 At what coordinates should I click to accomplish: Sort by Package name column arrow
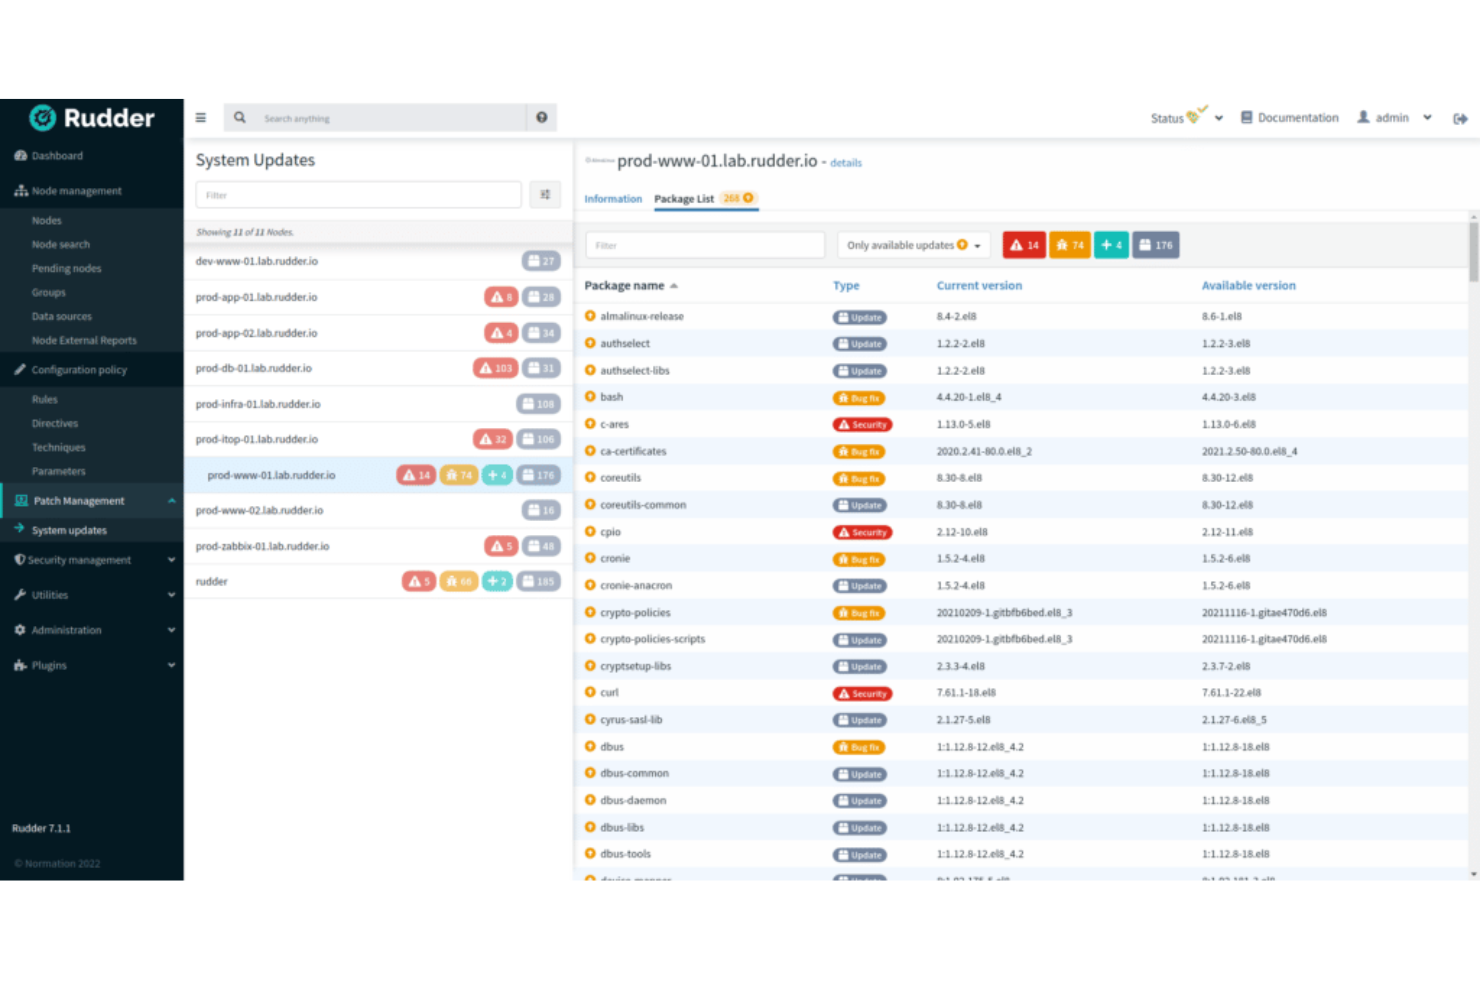[674, 286]
